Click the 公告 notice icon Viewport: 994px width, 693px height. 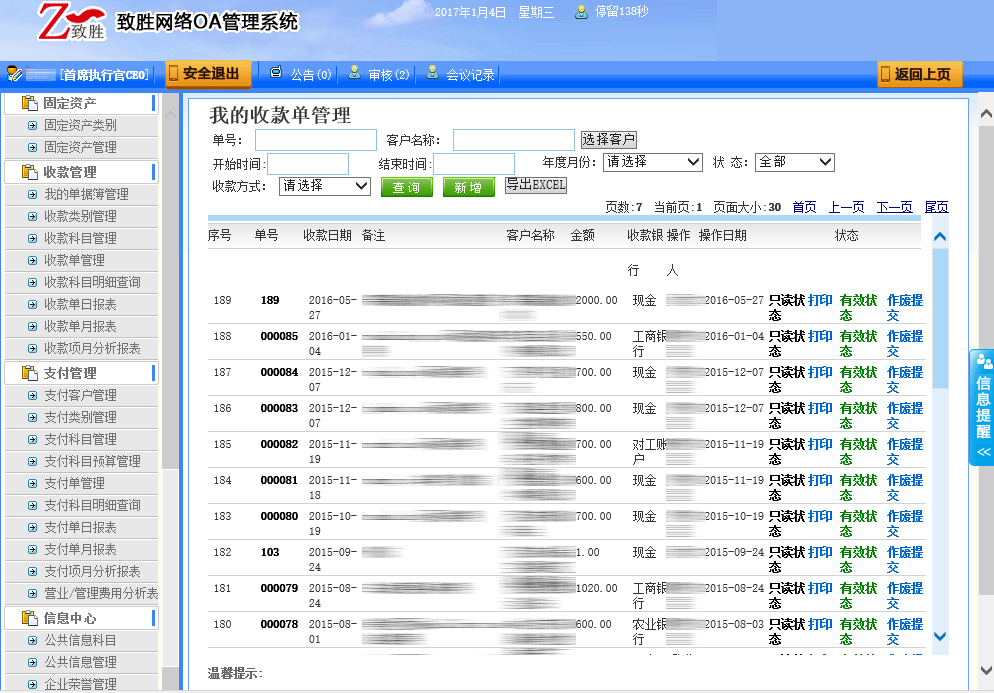click(x=276, y=72)
